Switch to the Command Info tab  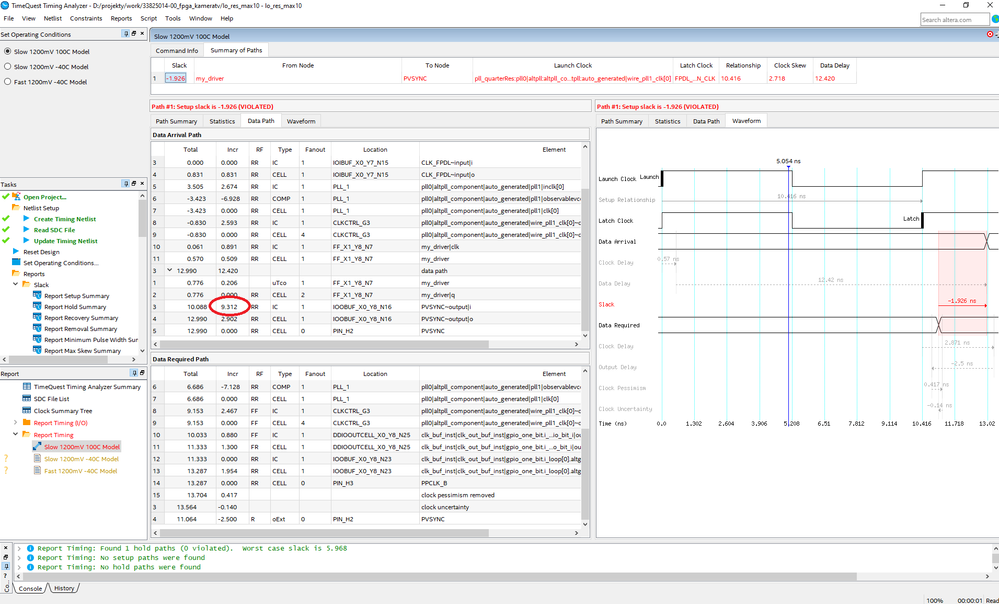click(176, 50)
